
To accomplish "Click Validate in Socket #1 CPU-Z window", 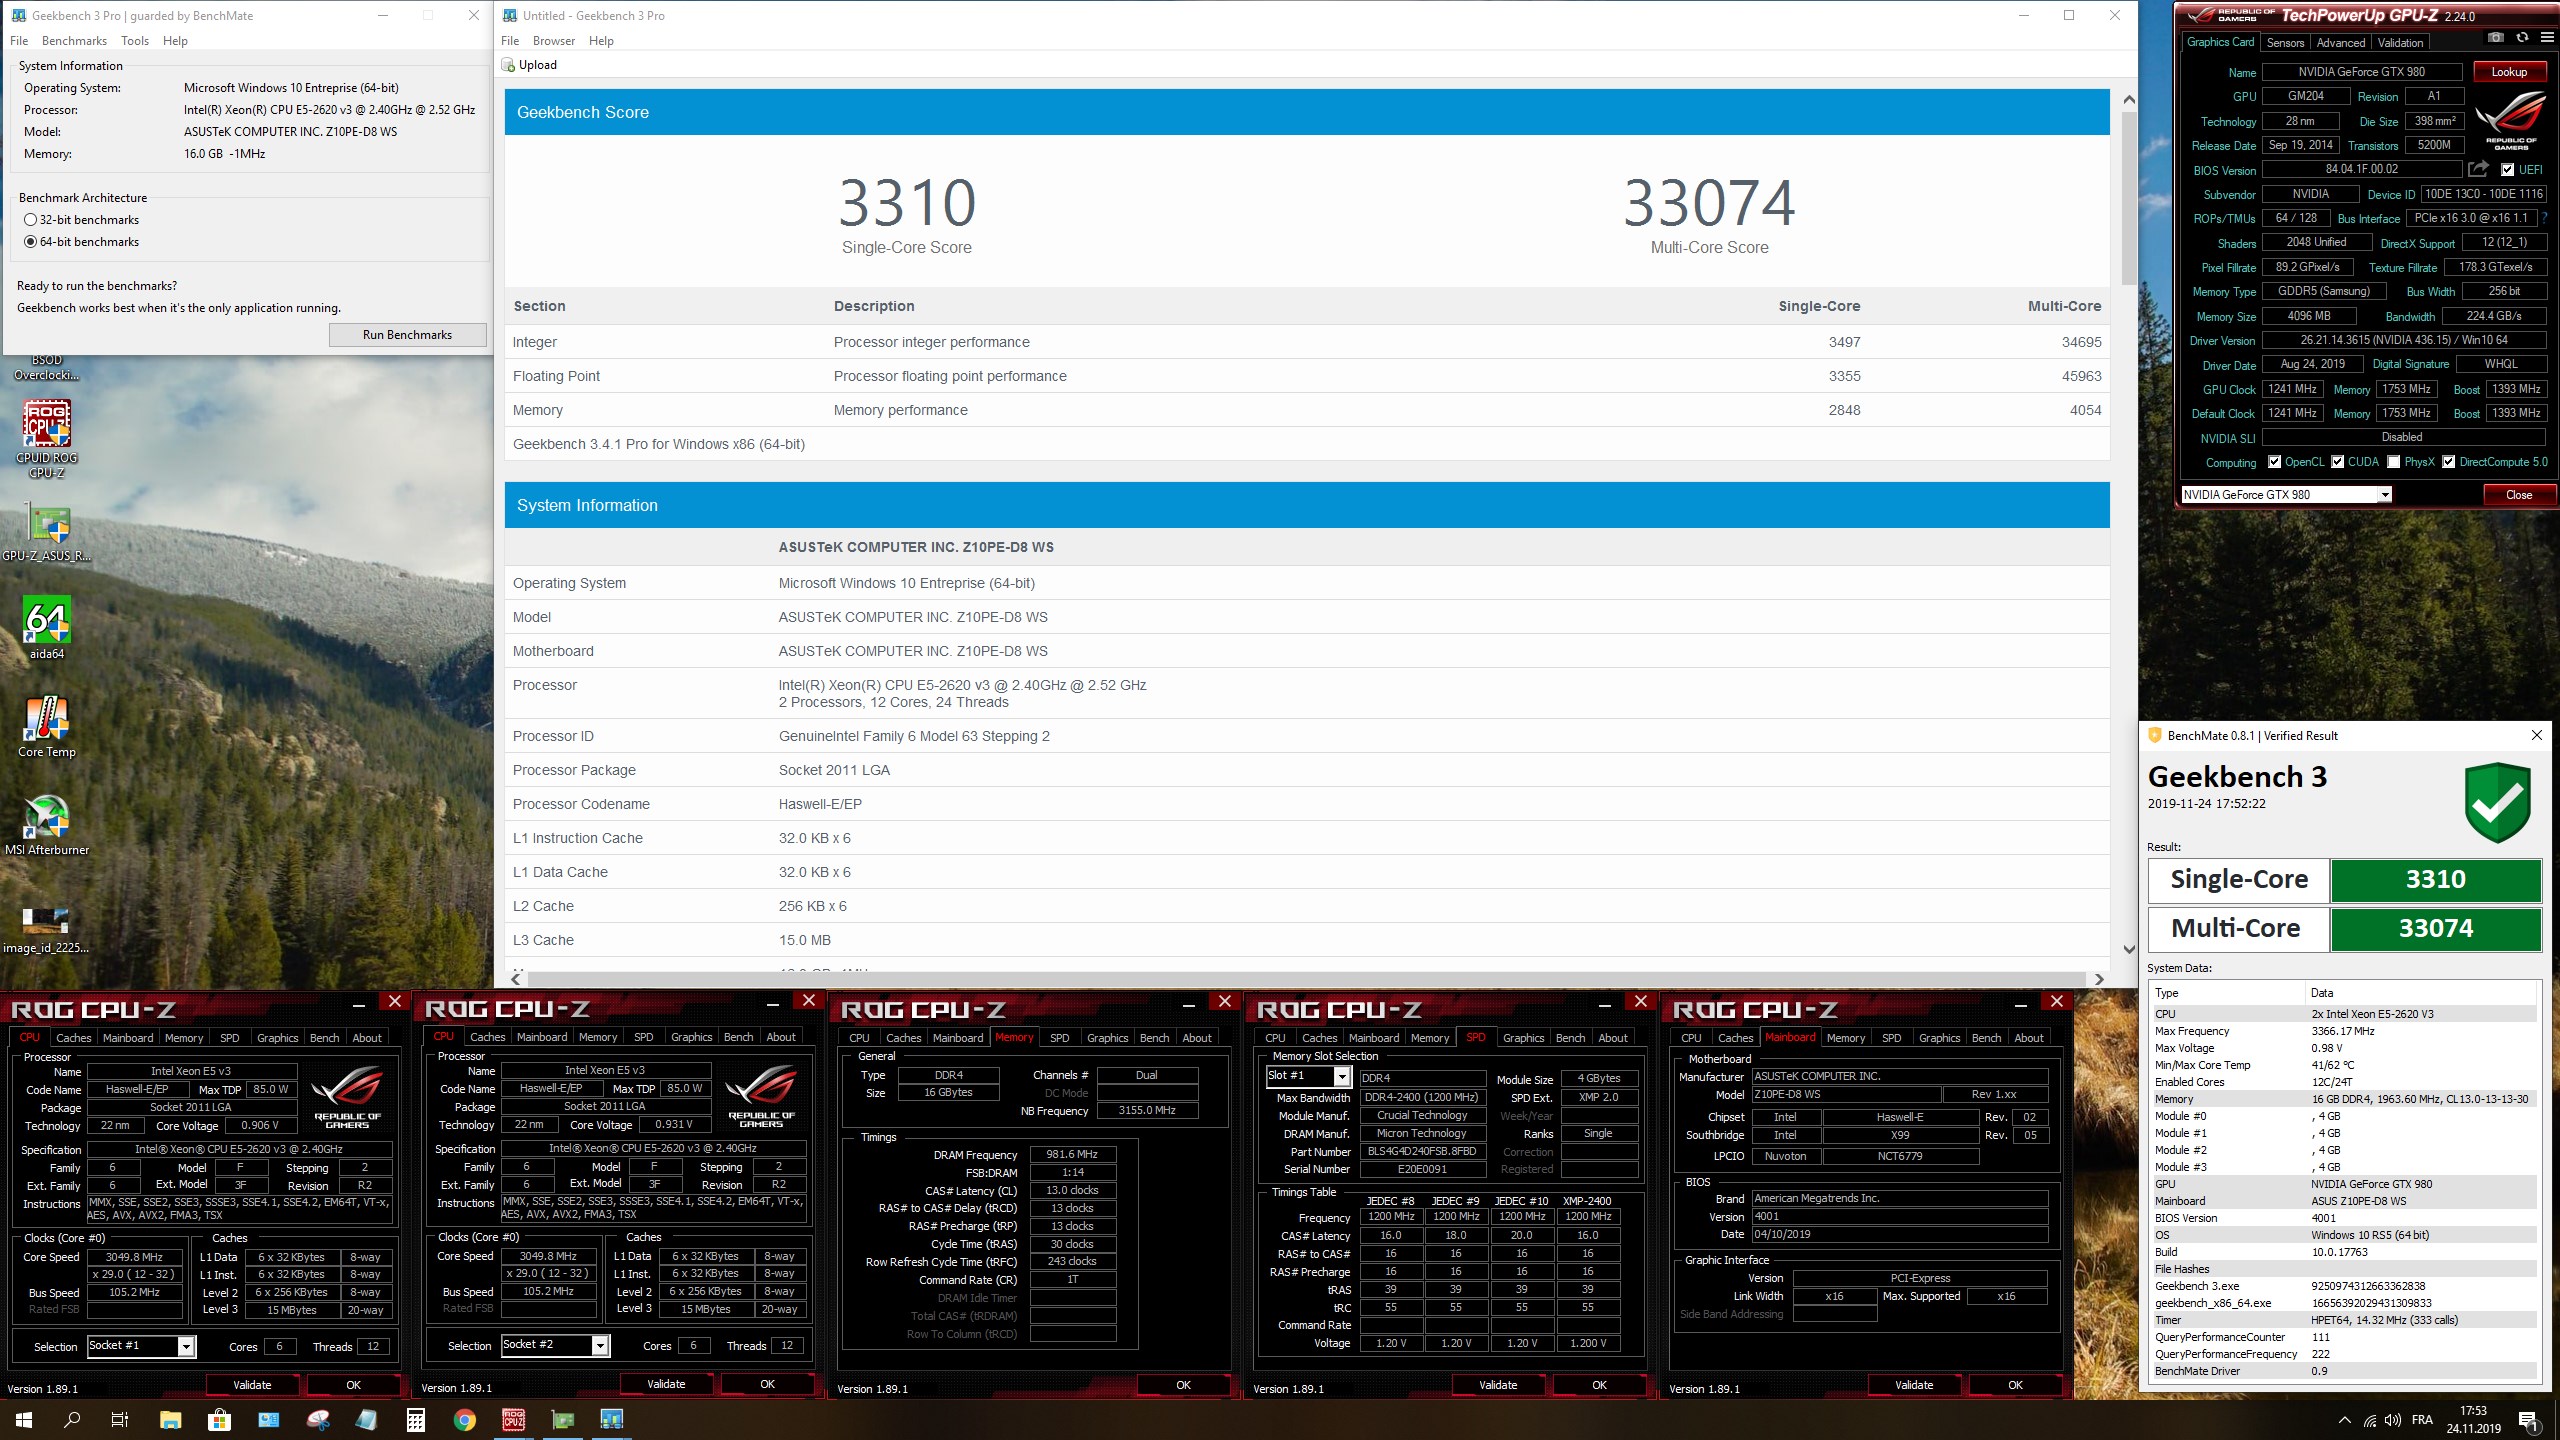I will click(252, 1385).
